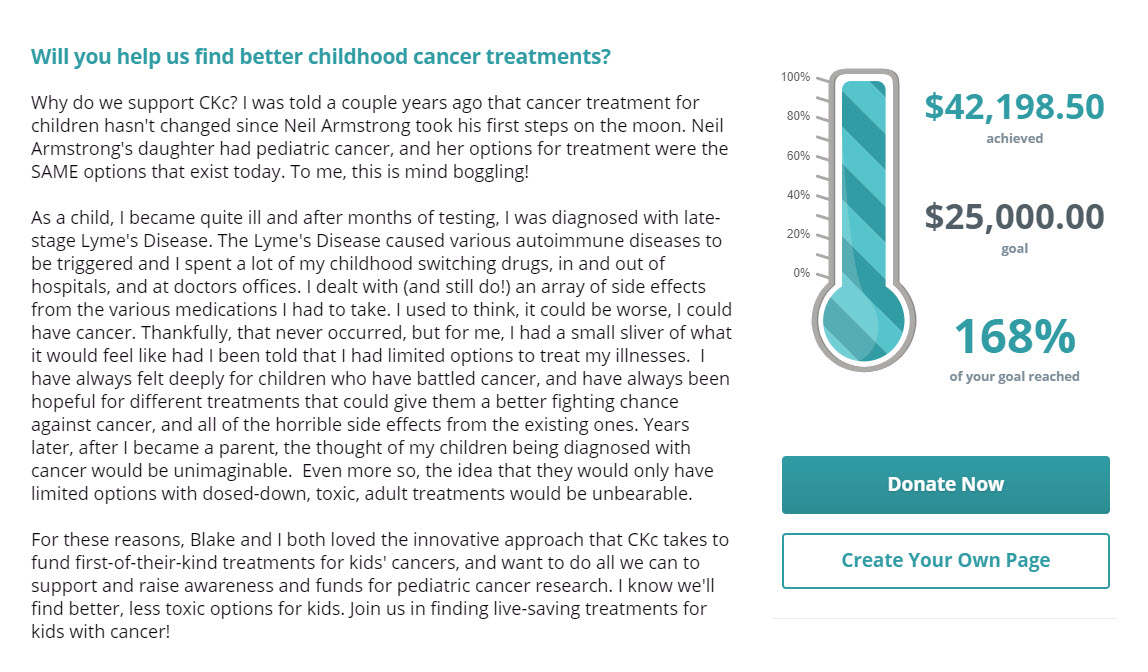Viewport: 1148px width, 672px height.
Task: Click the Donate Now button
Action: [x=945, y=485]
